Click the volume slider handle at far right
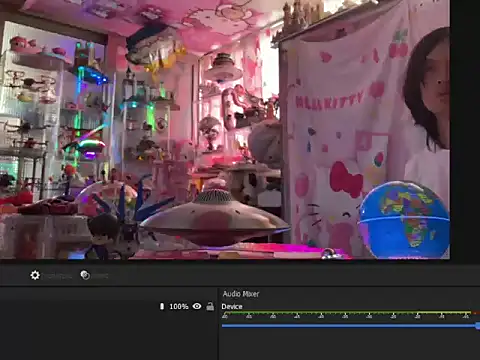480x360 pixels. (x=478, y=326)
